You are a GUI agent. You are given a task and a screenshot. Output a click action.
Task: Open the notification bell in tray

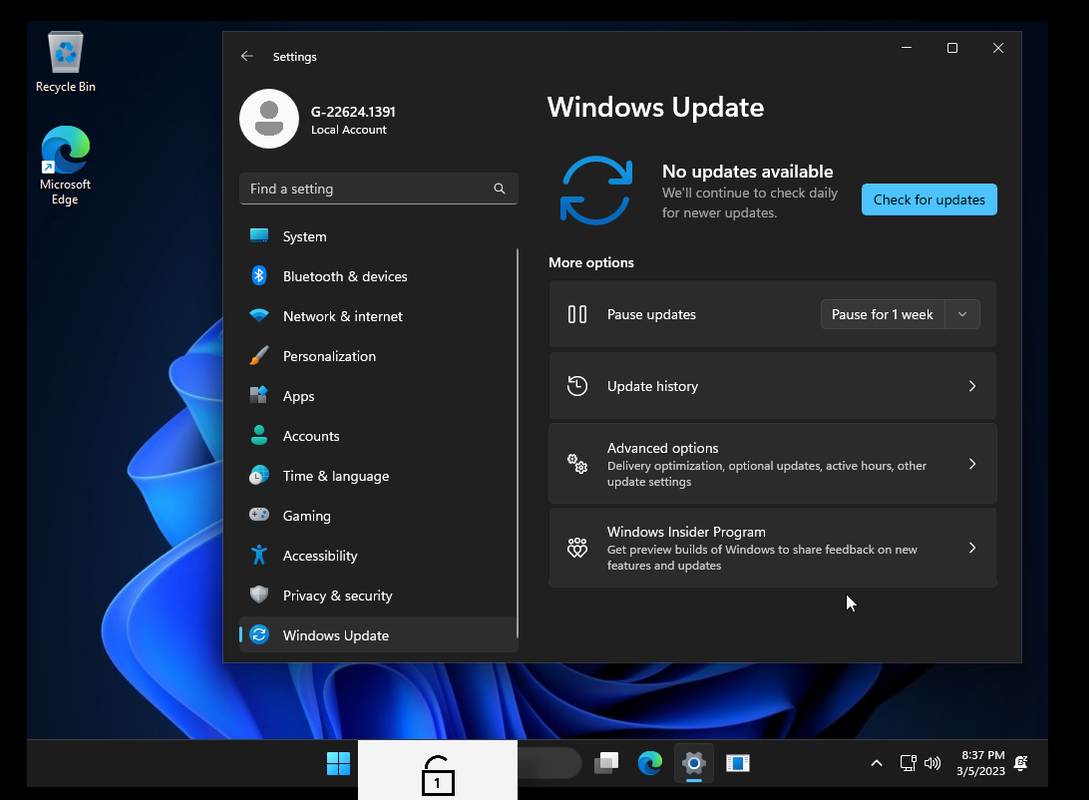(x=1021, y=763)
